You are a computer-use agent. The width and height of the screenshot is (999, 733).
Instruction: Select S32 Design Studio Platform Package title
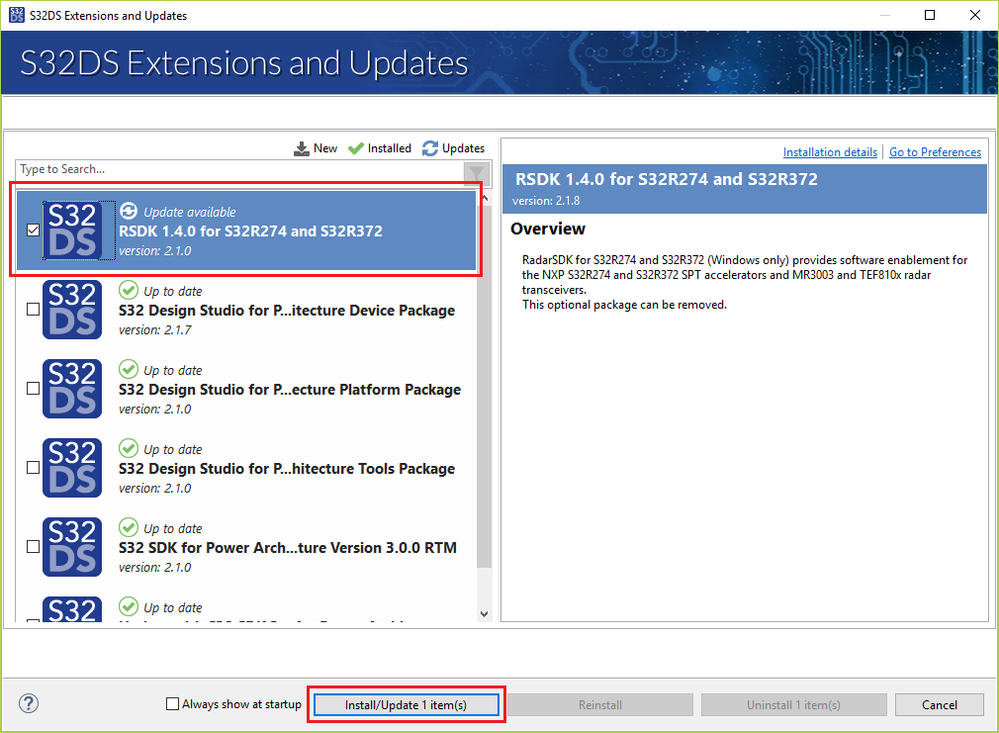289,389
